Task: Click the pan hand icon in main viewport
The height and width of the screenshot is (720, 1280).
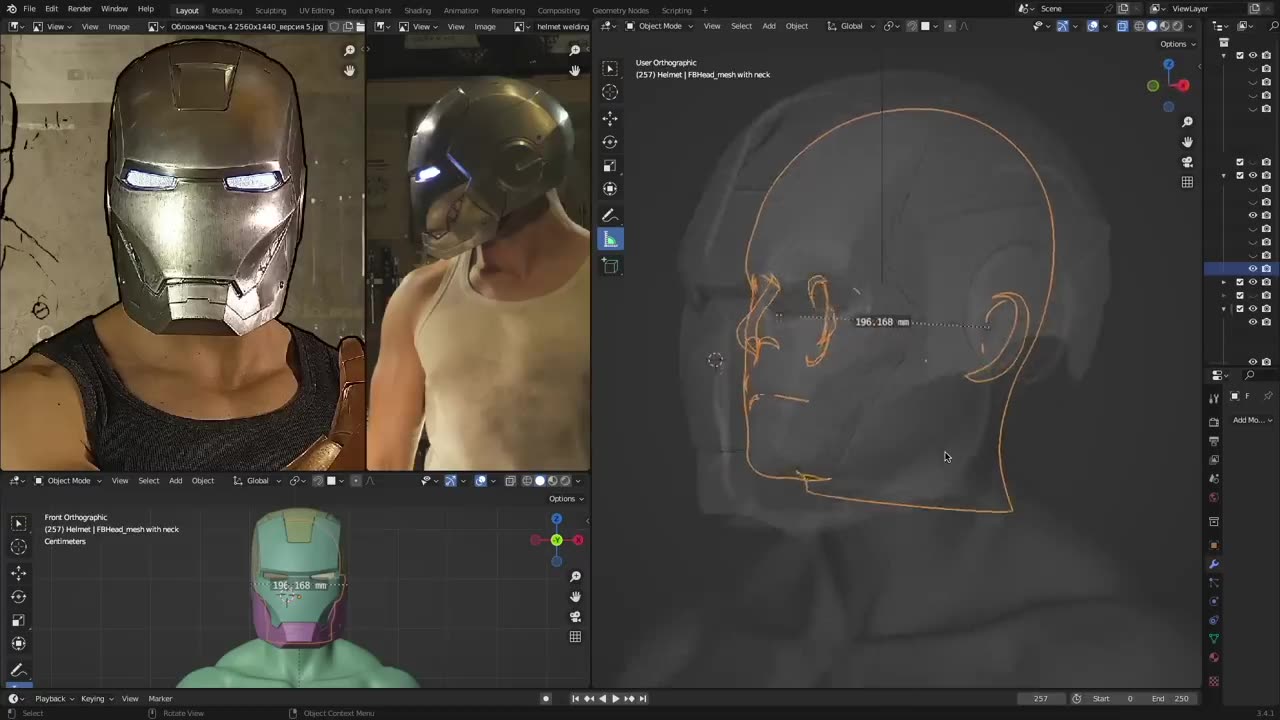Action: (1187, 142)
